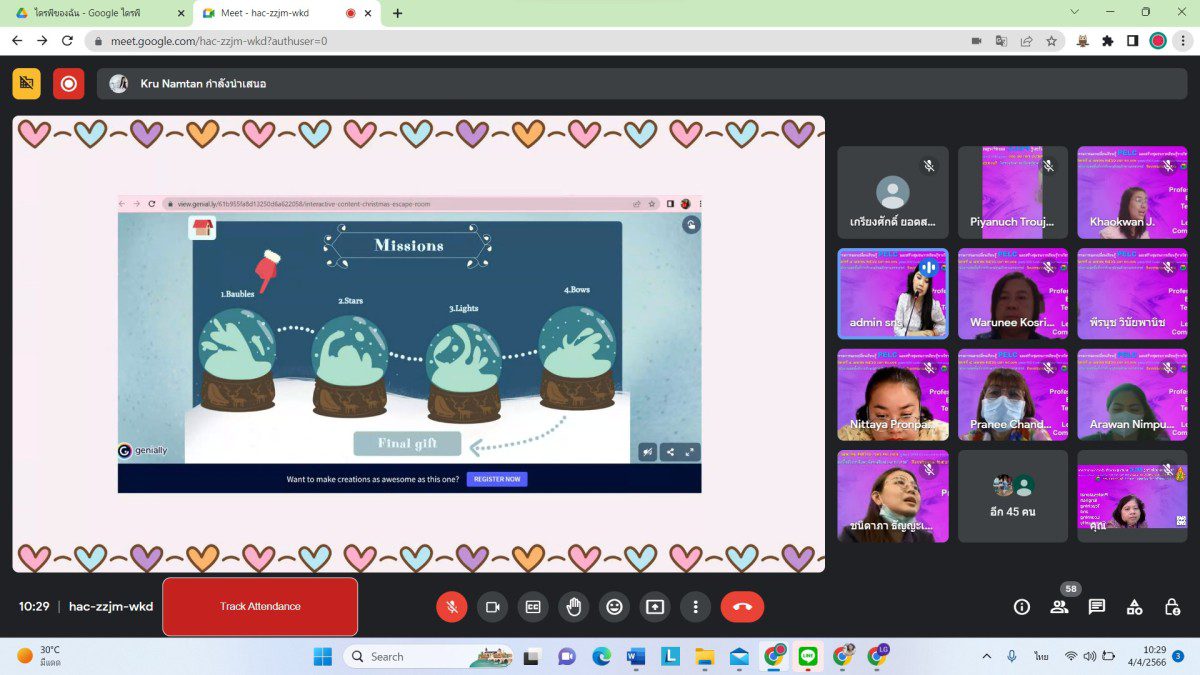Click Final gift button in presentation
This screenshot has height=675, width=1200.
(x=407, y=443)
